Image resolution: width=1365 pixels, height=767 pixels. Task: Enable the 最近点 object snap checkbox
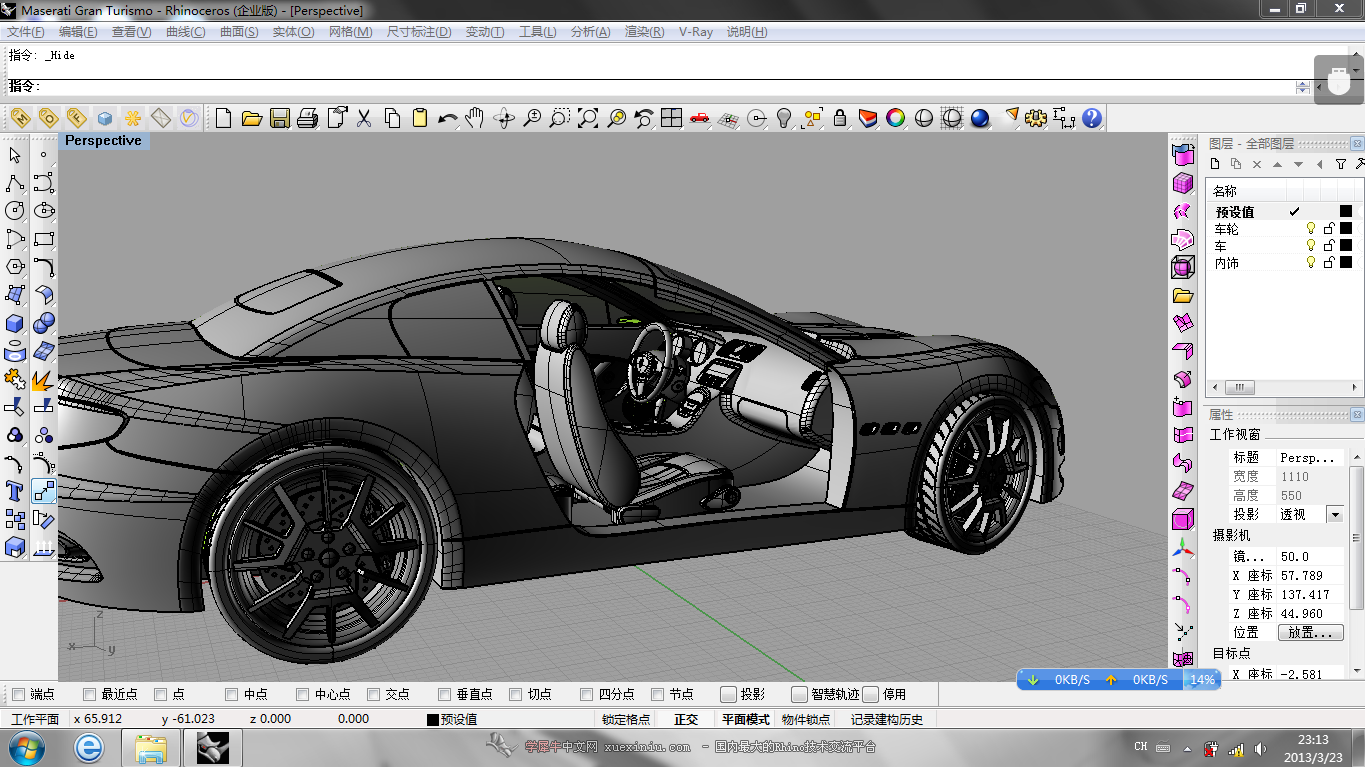(x=90, y=694)
